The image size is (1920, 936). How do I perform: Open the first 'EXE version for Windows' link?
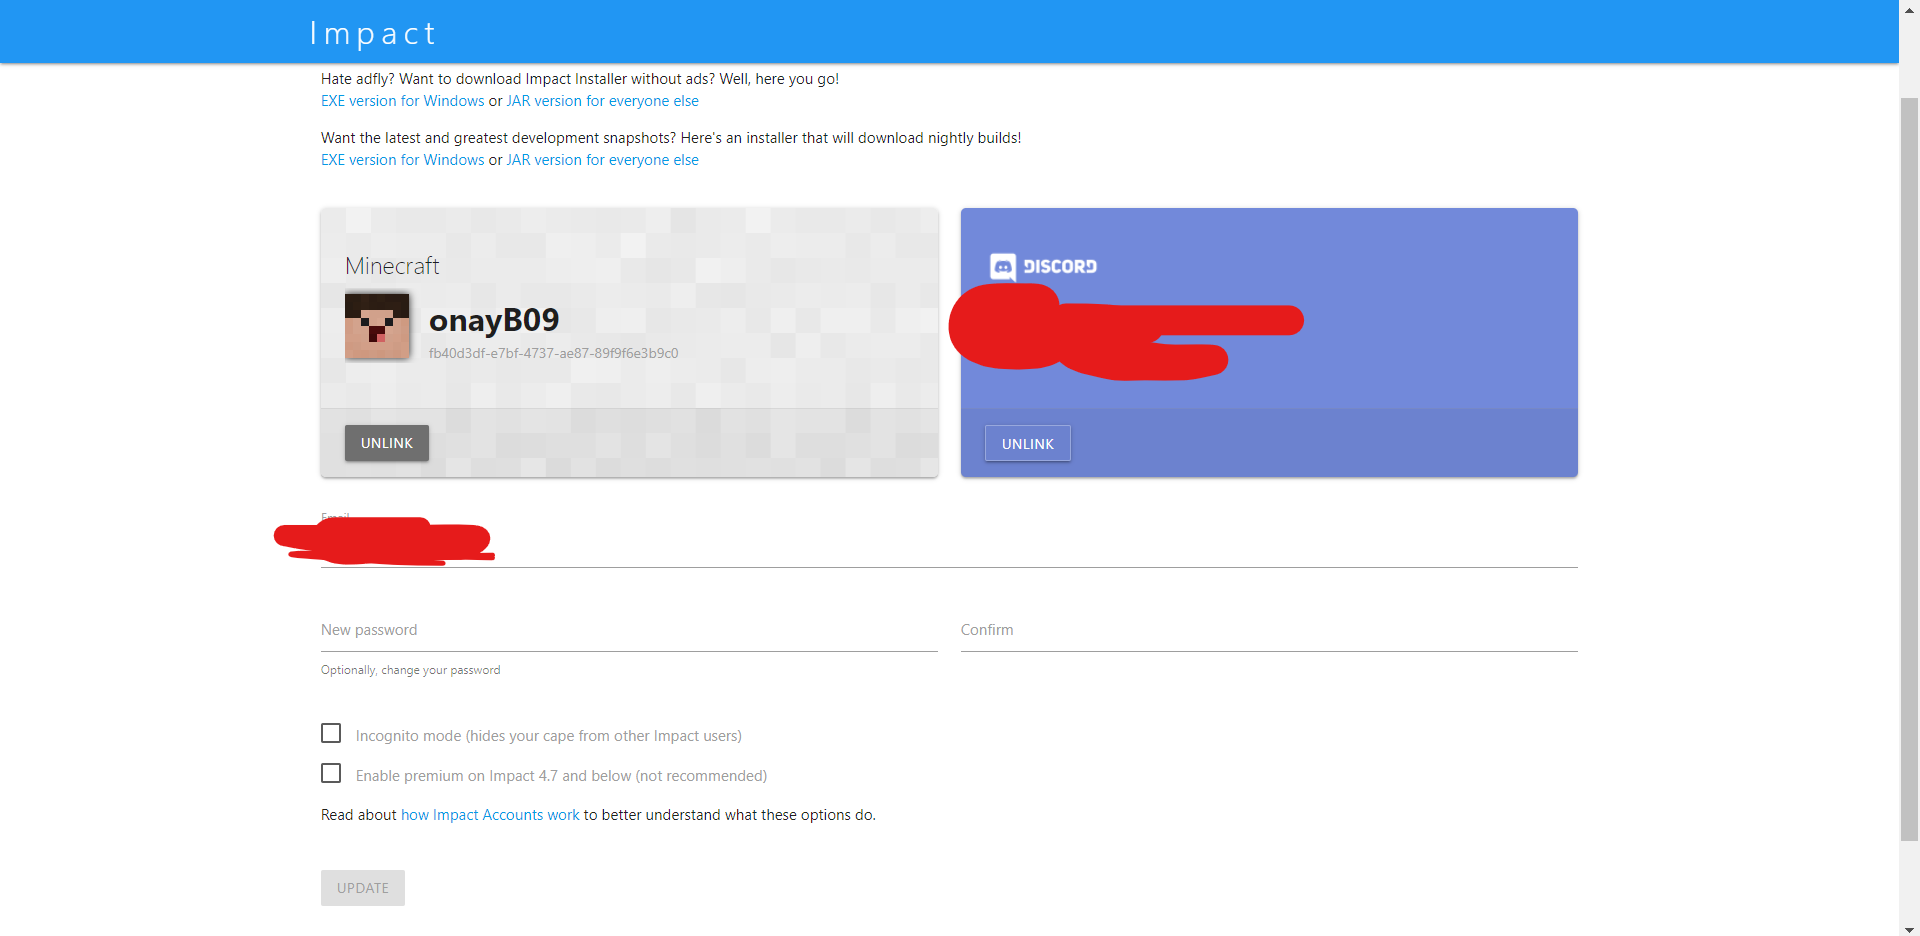(401, 100)
